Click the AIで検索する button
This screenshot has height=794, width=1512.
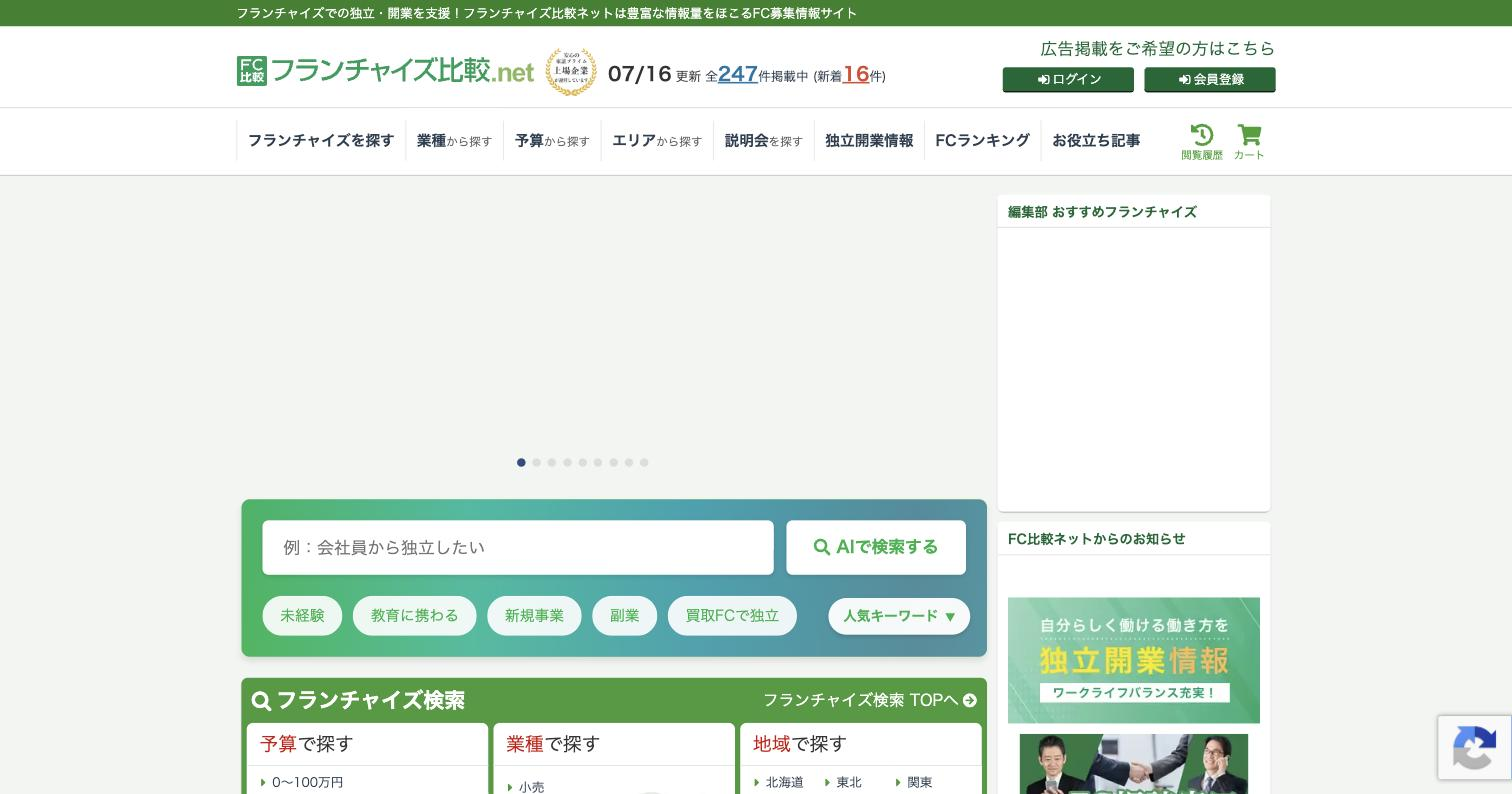(x=876, y=547)
